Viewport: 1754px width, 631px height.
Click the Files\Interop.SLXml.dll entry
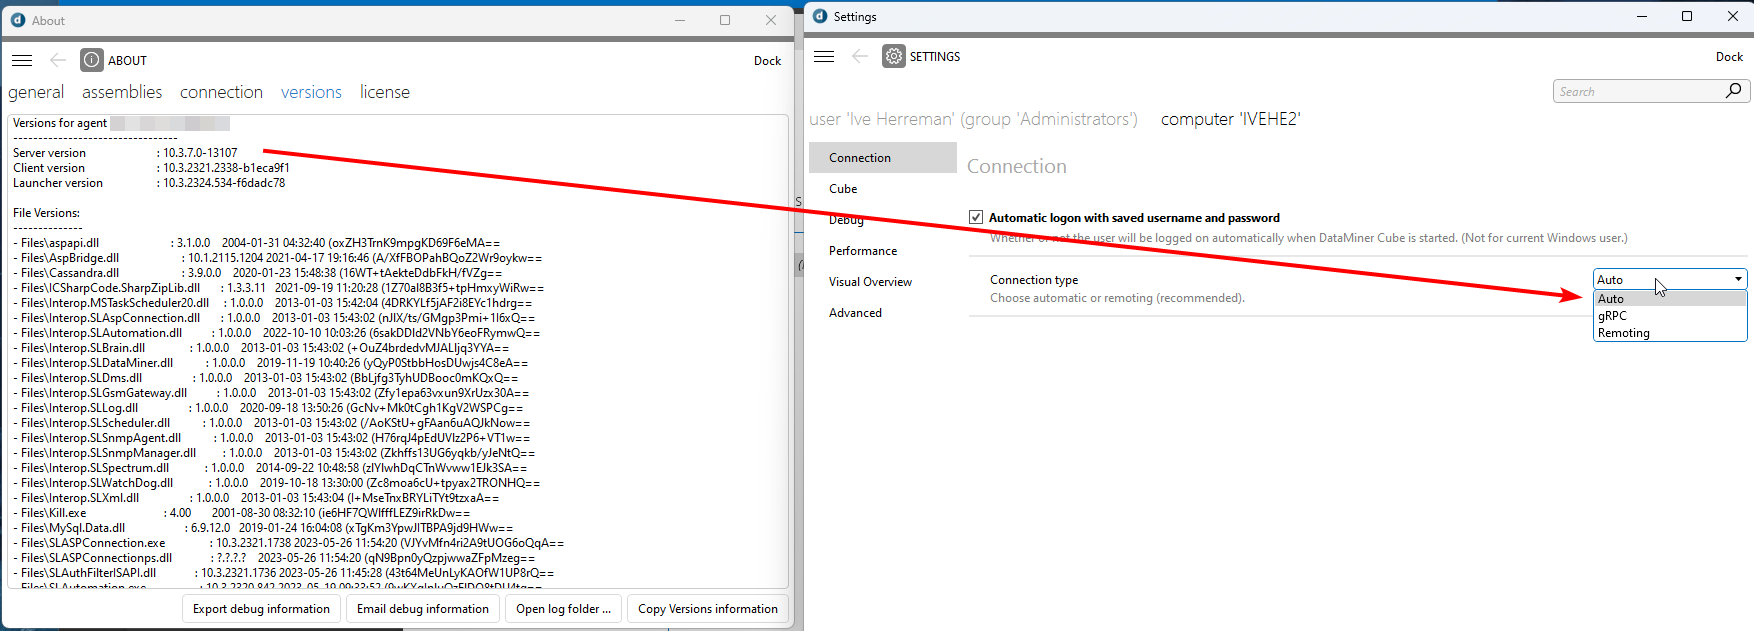point(256,498)
